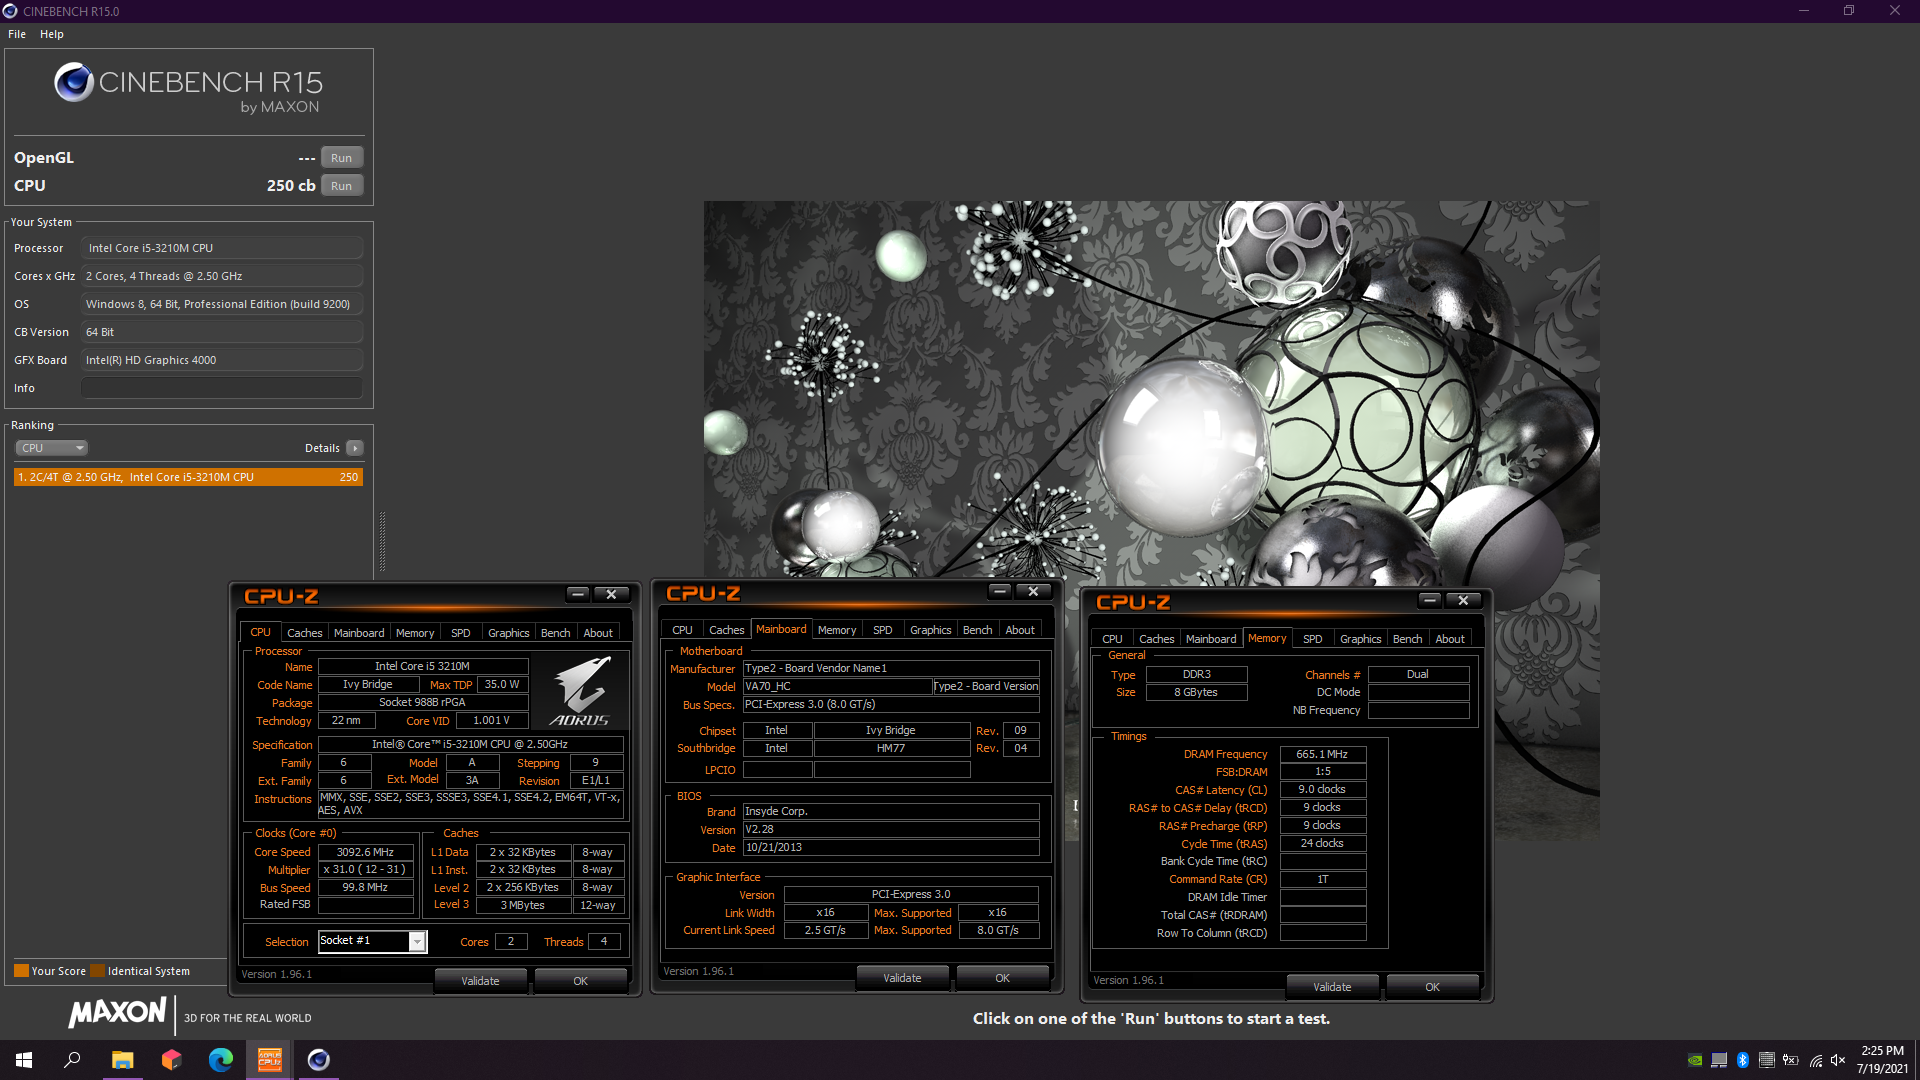Click the mainboard Model VA70_HC field
The height and width of the screenshot is (1080, 1920).
click(837, 686)
